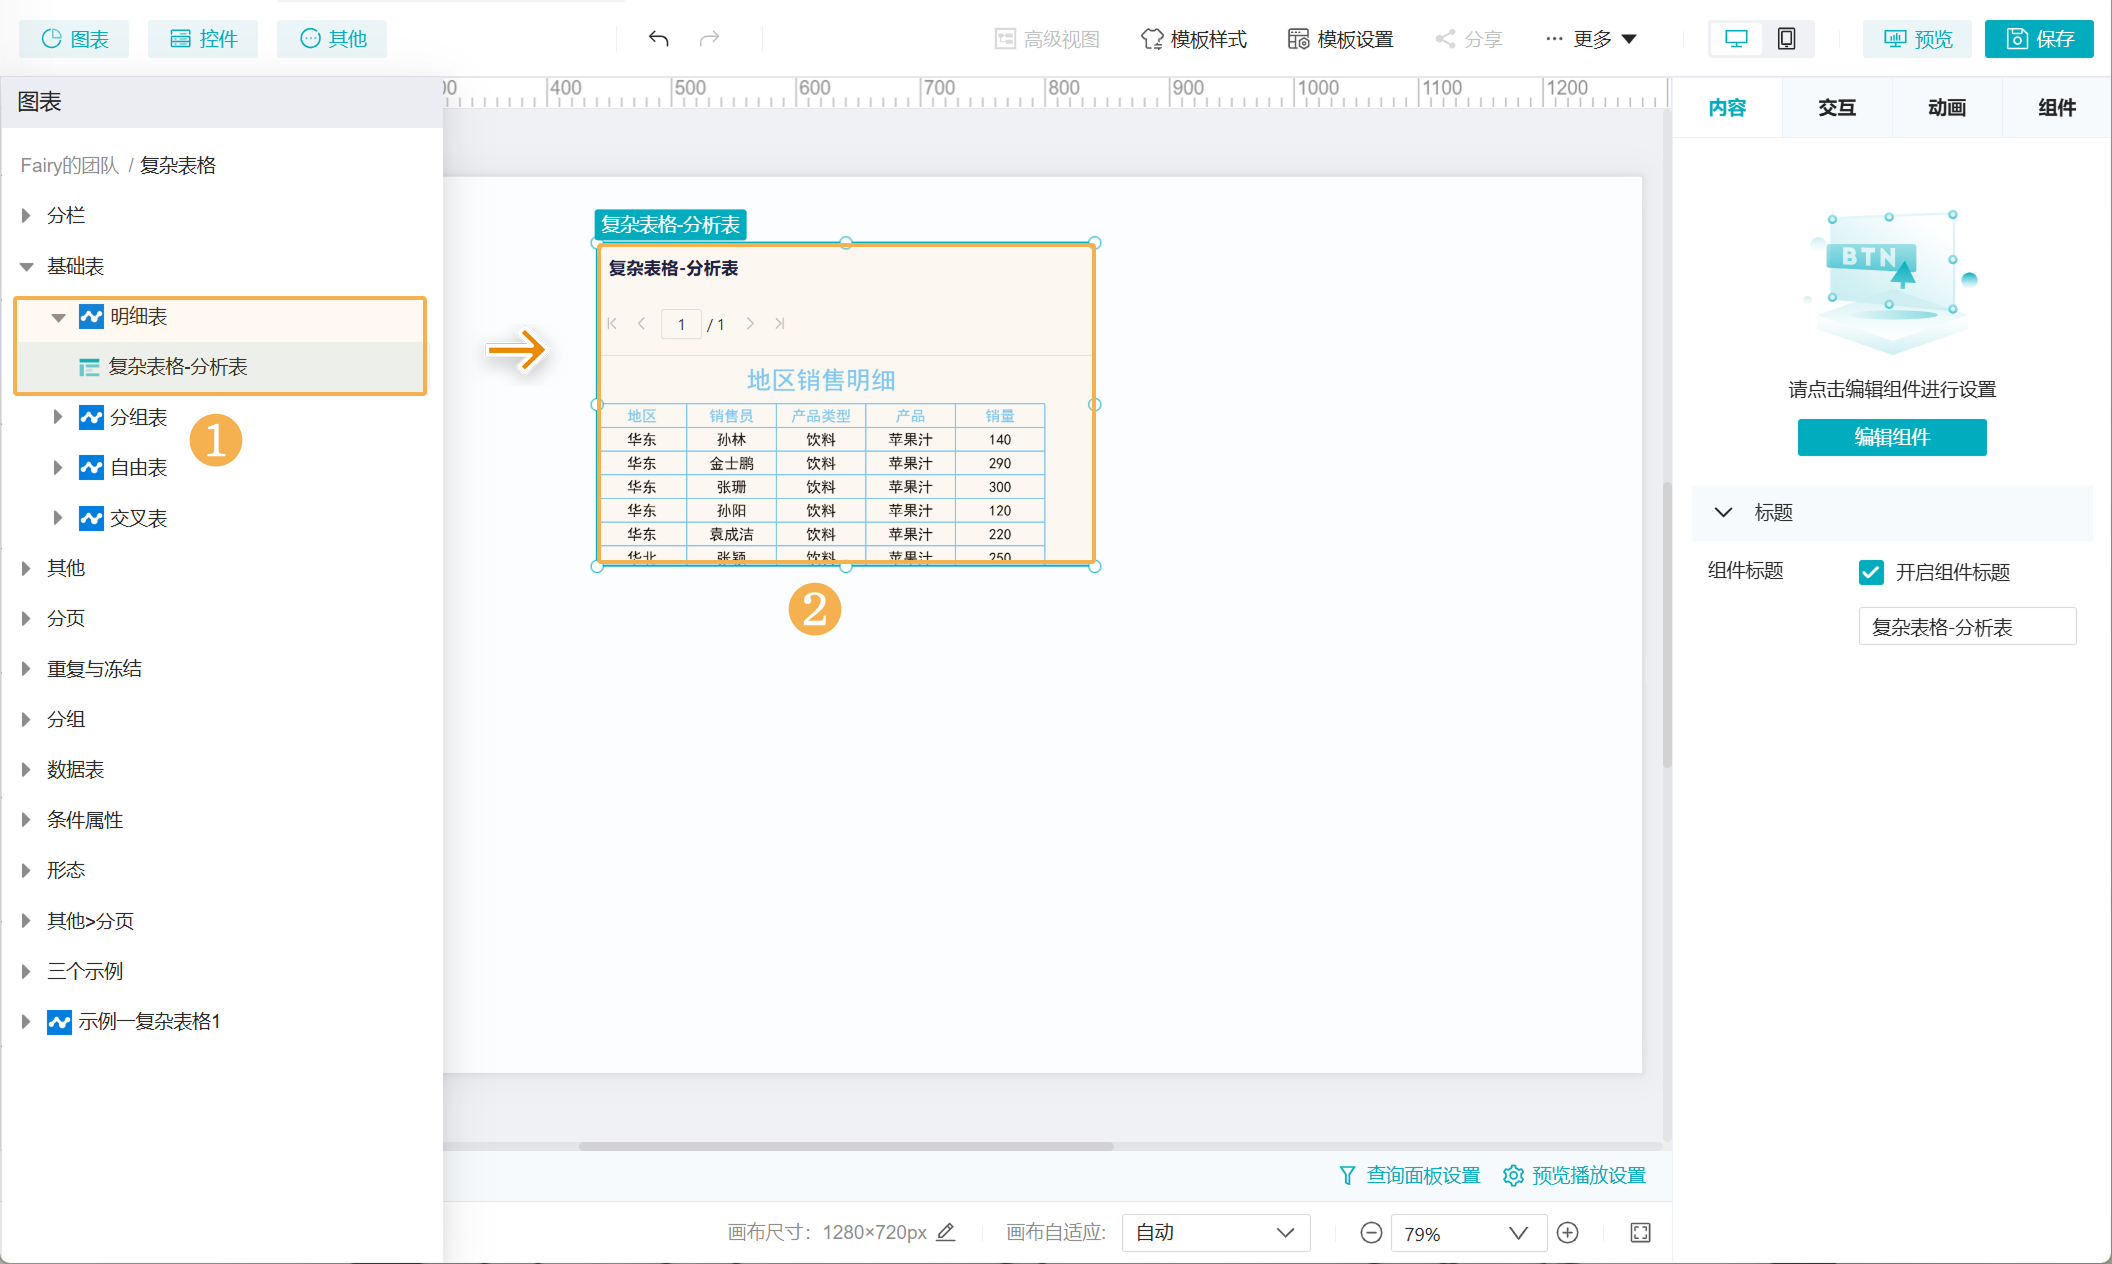Screen dimensions: 2112x1264
Task: Go to next page in table preview
Action: coord(750,324)
